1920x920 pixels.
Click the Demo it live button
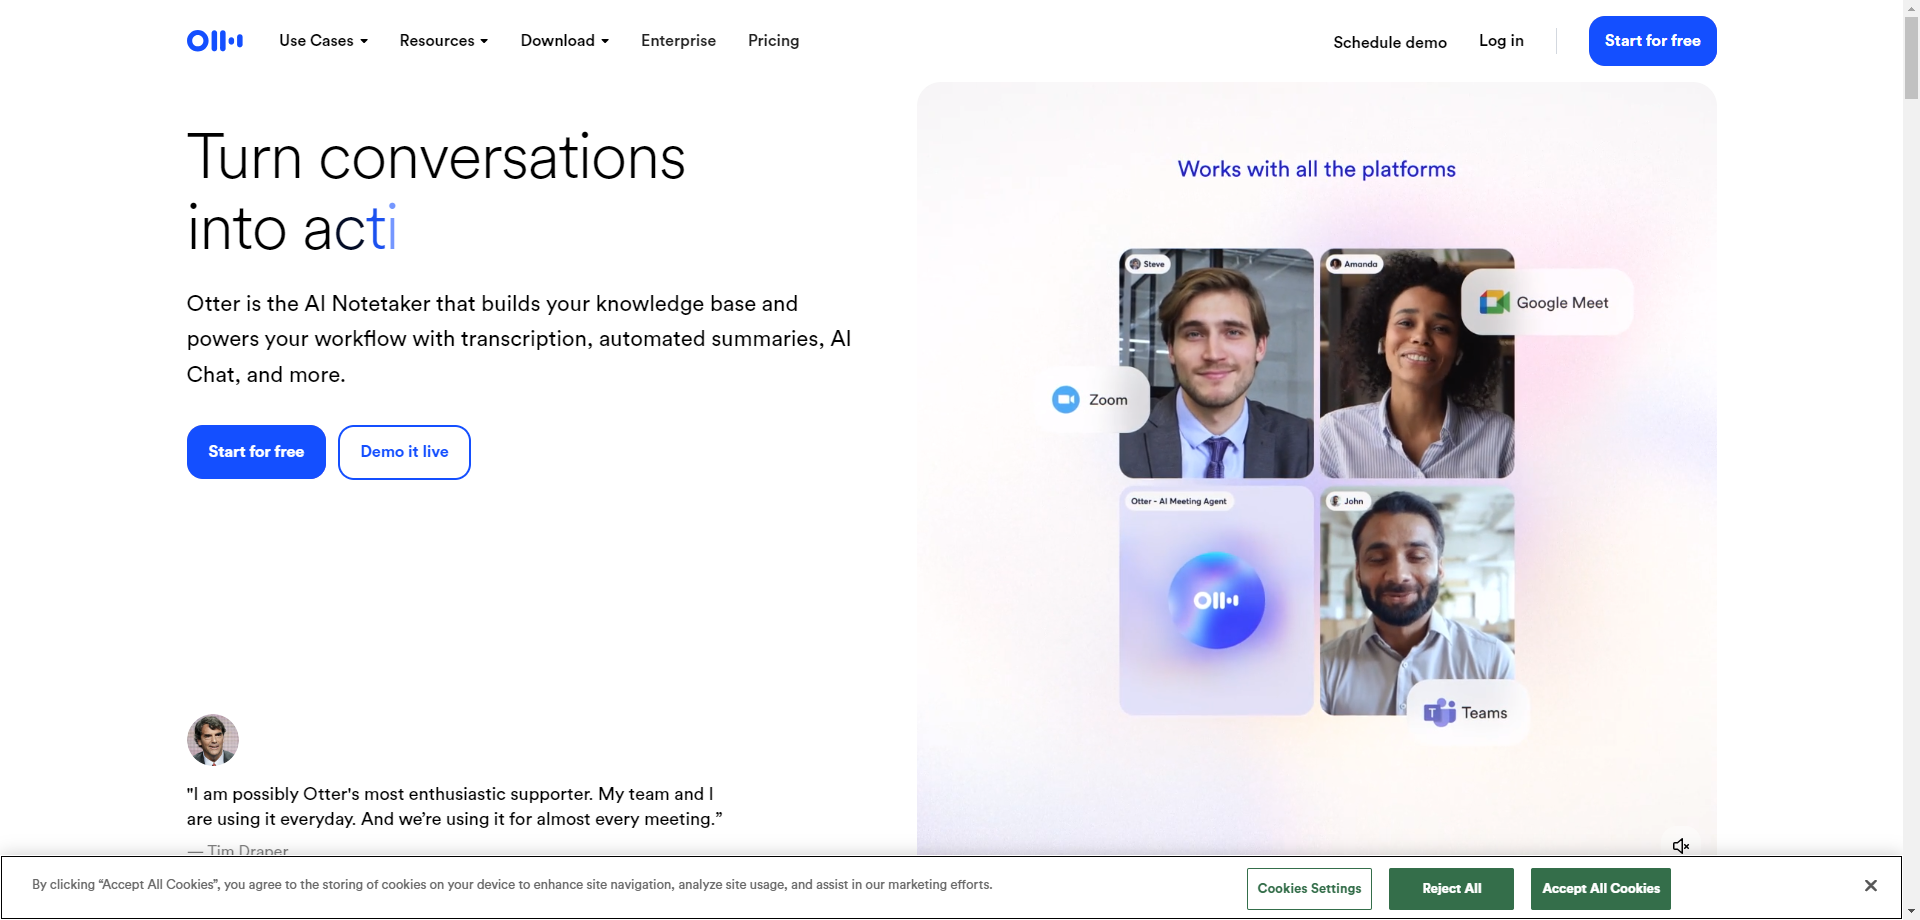coord(404,452)
